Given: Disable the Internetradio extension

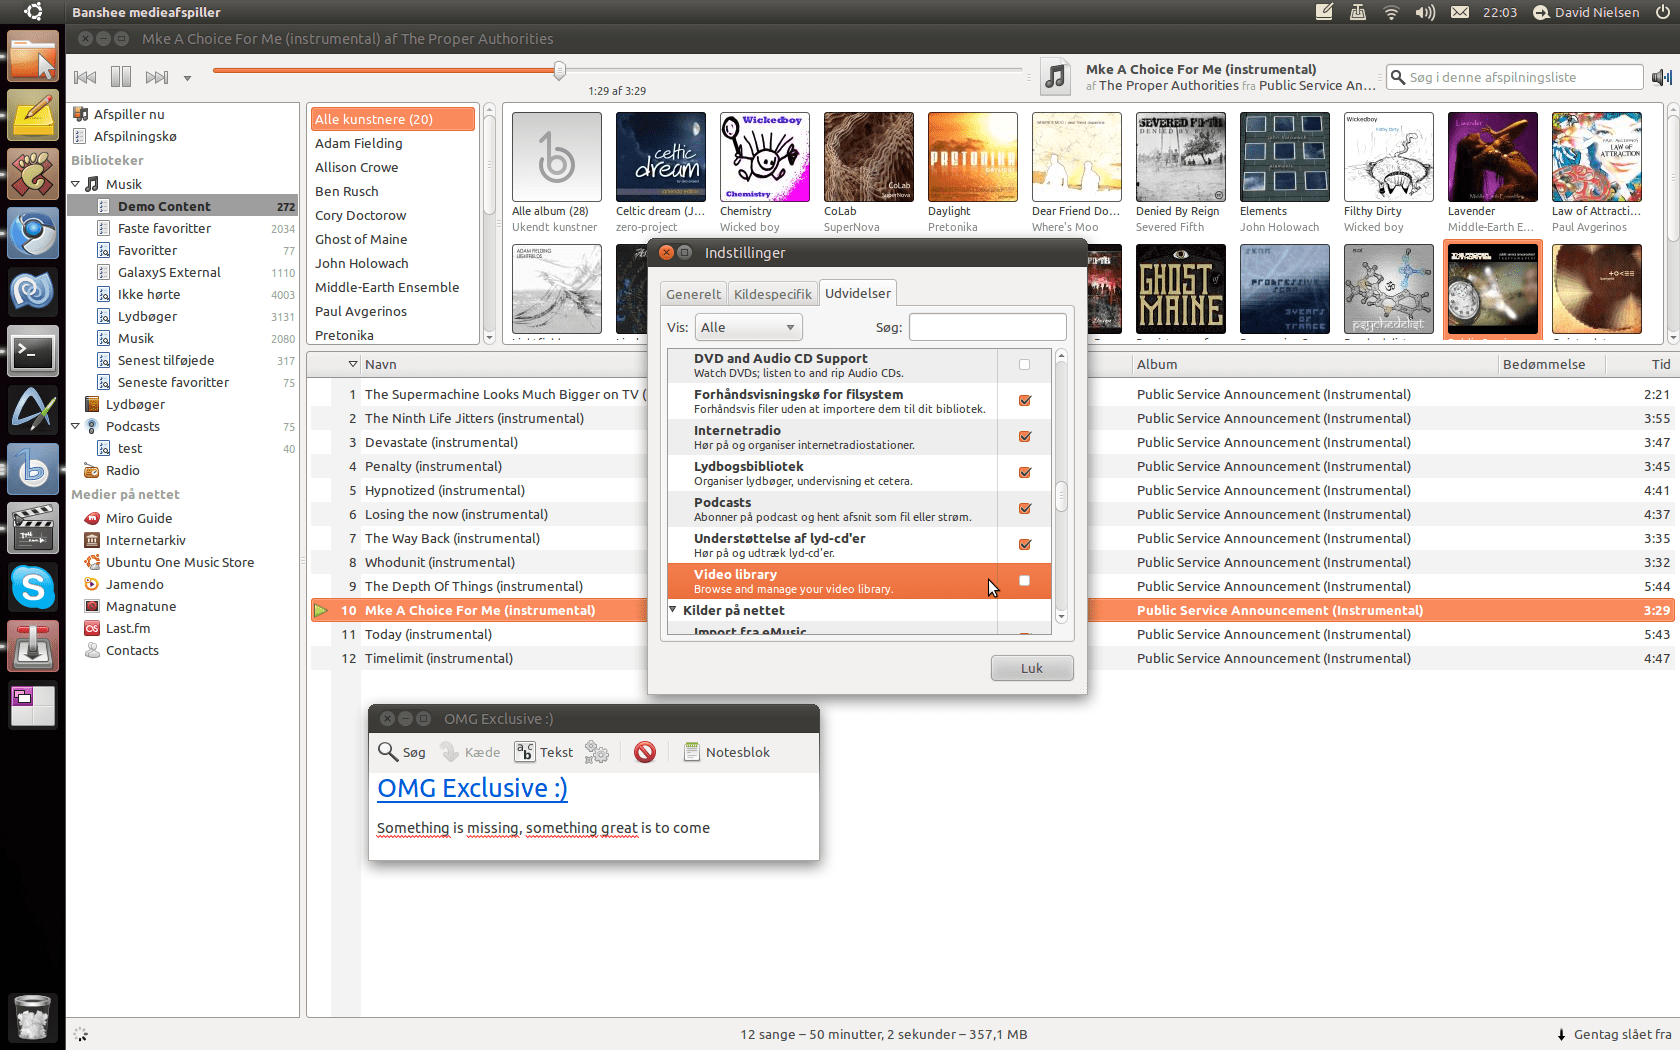Looking at the screenshot, I should [1024, 437].
